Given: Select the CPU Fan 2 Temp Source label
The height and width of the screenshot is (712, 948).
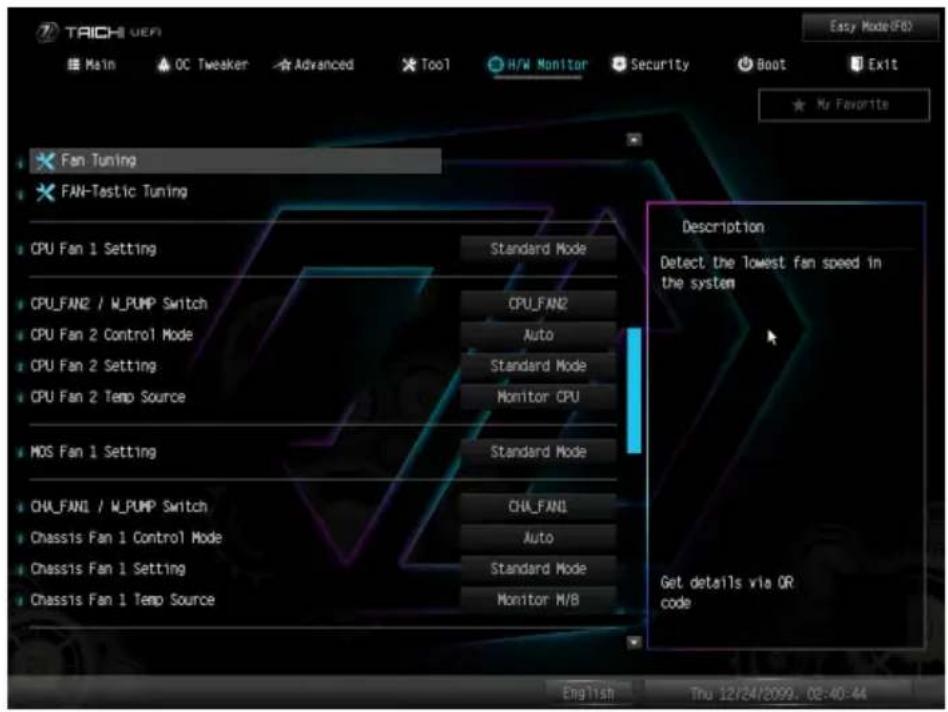Looking at the screenshot, I should (x=108, y=397).
